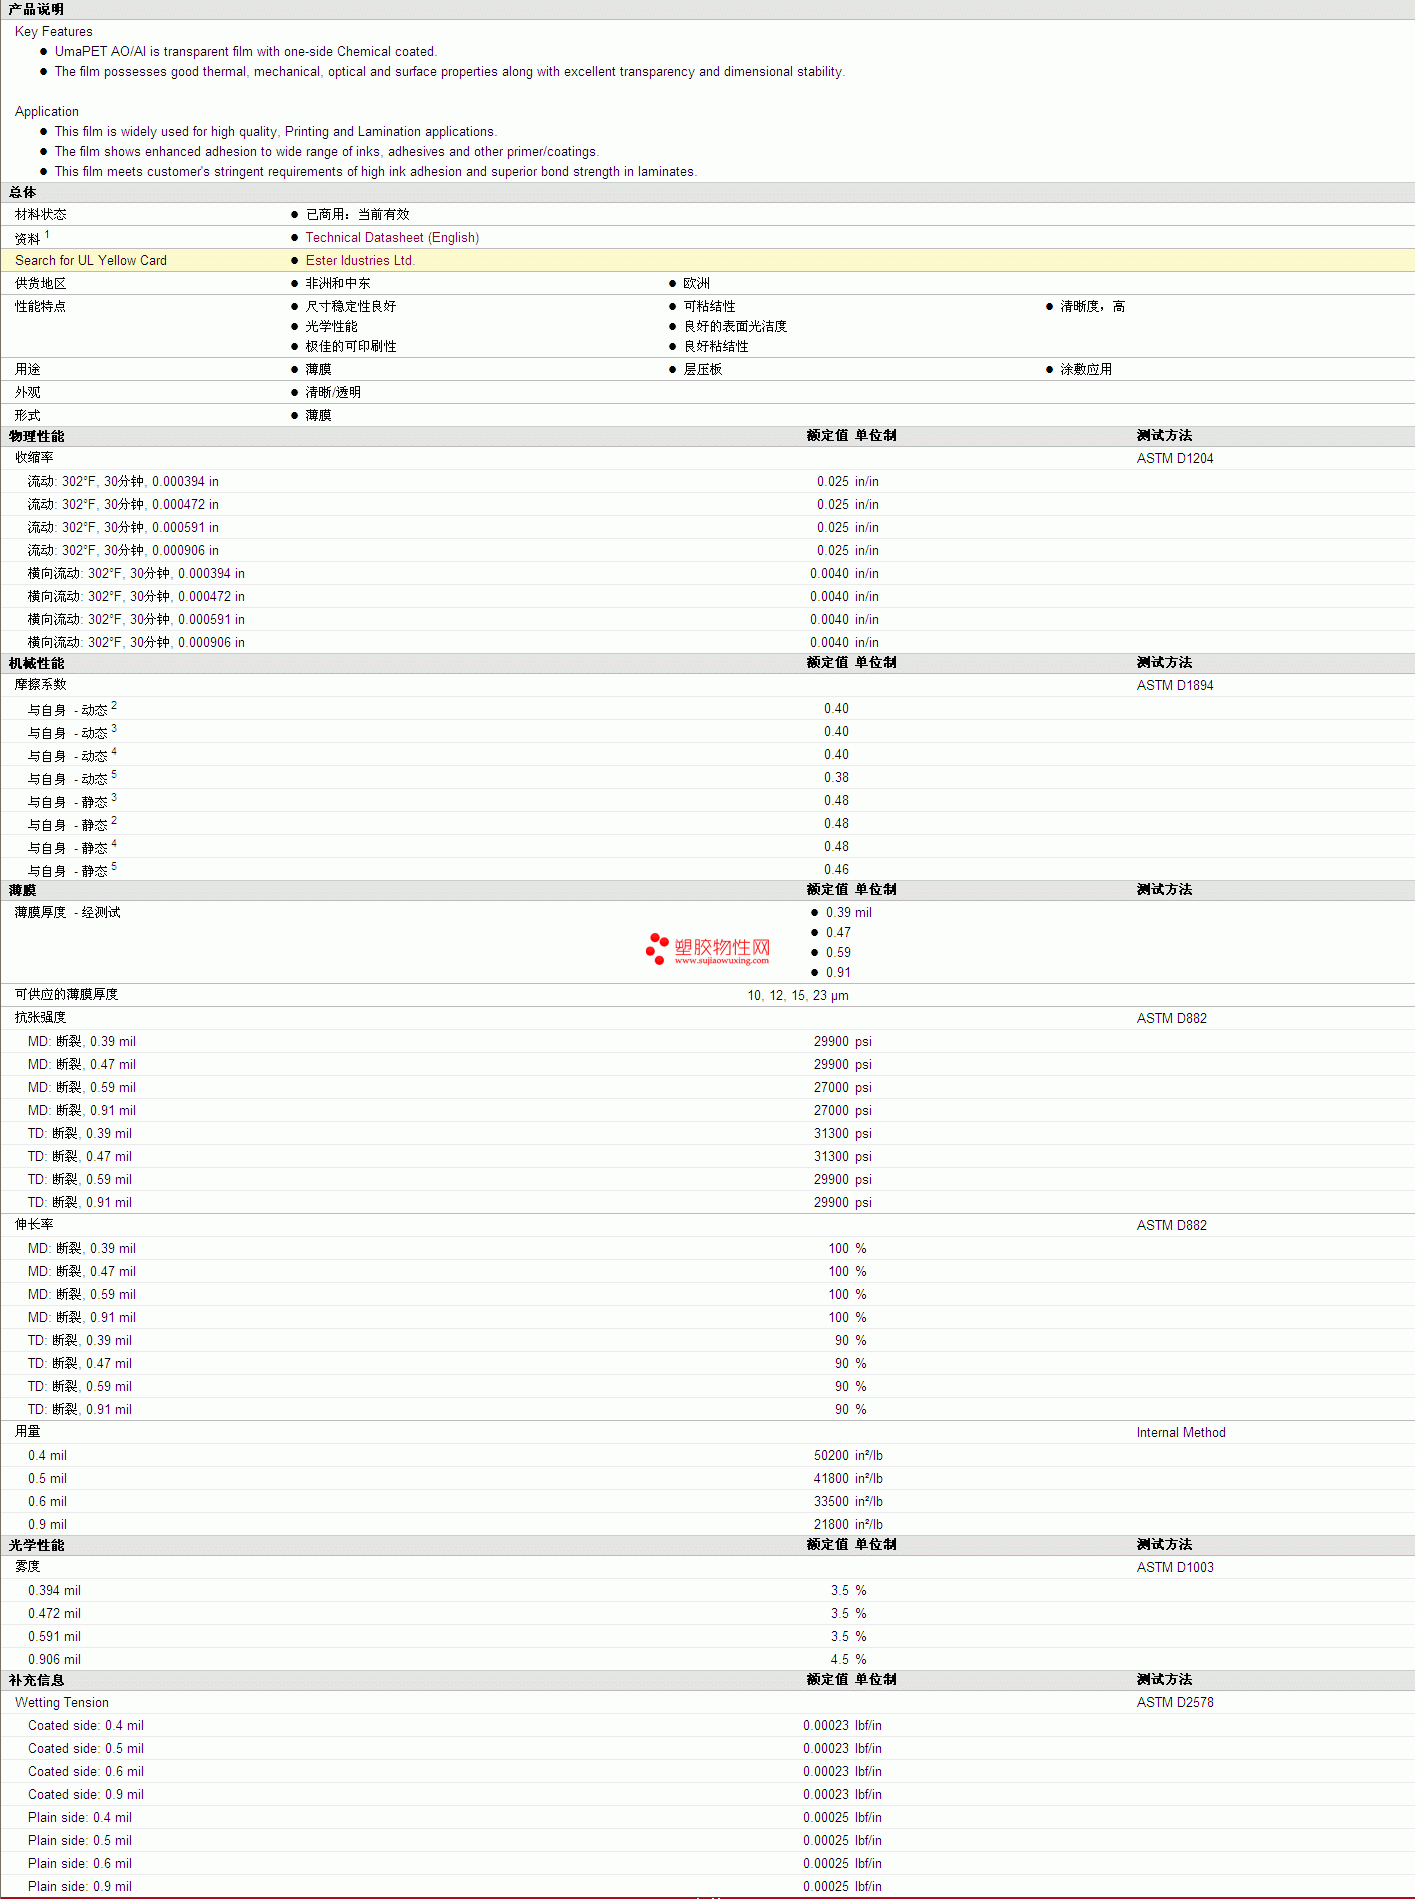Click the Search for UL Yellow Card row label

point(91,260)
